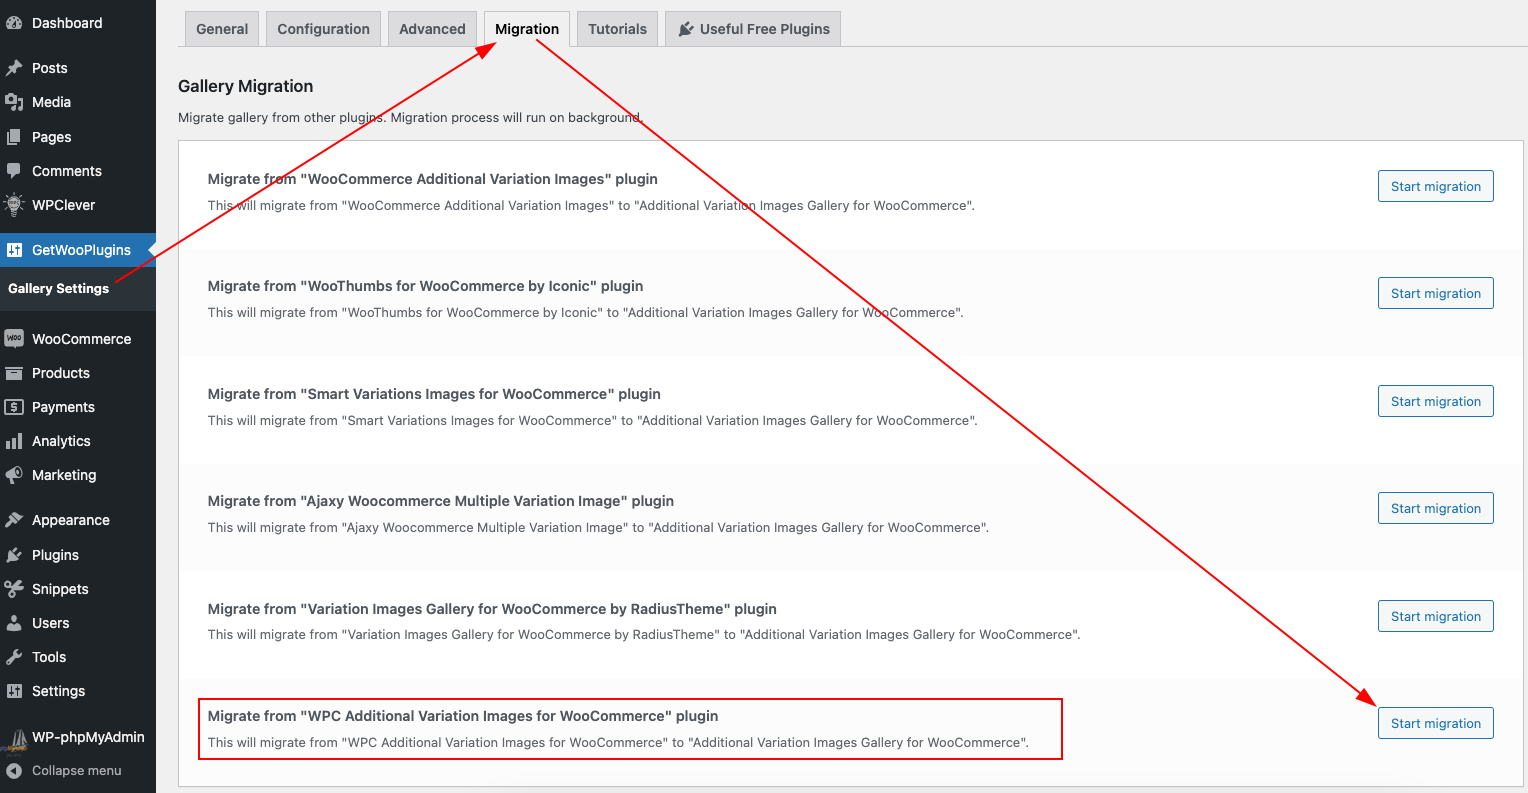Open the Configuration tab
Viewport: 1528px width, 793px height.
point(324,29)
